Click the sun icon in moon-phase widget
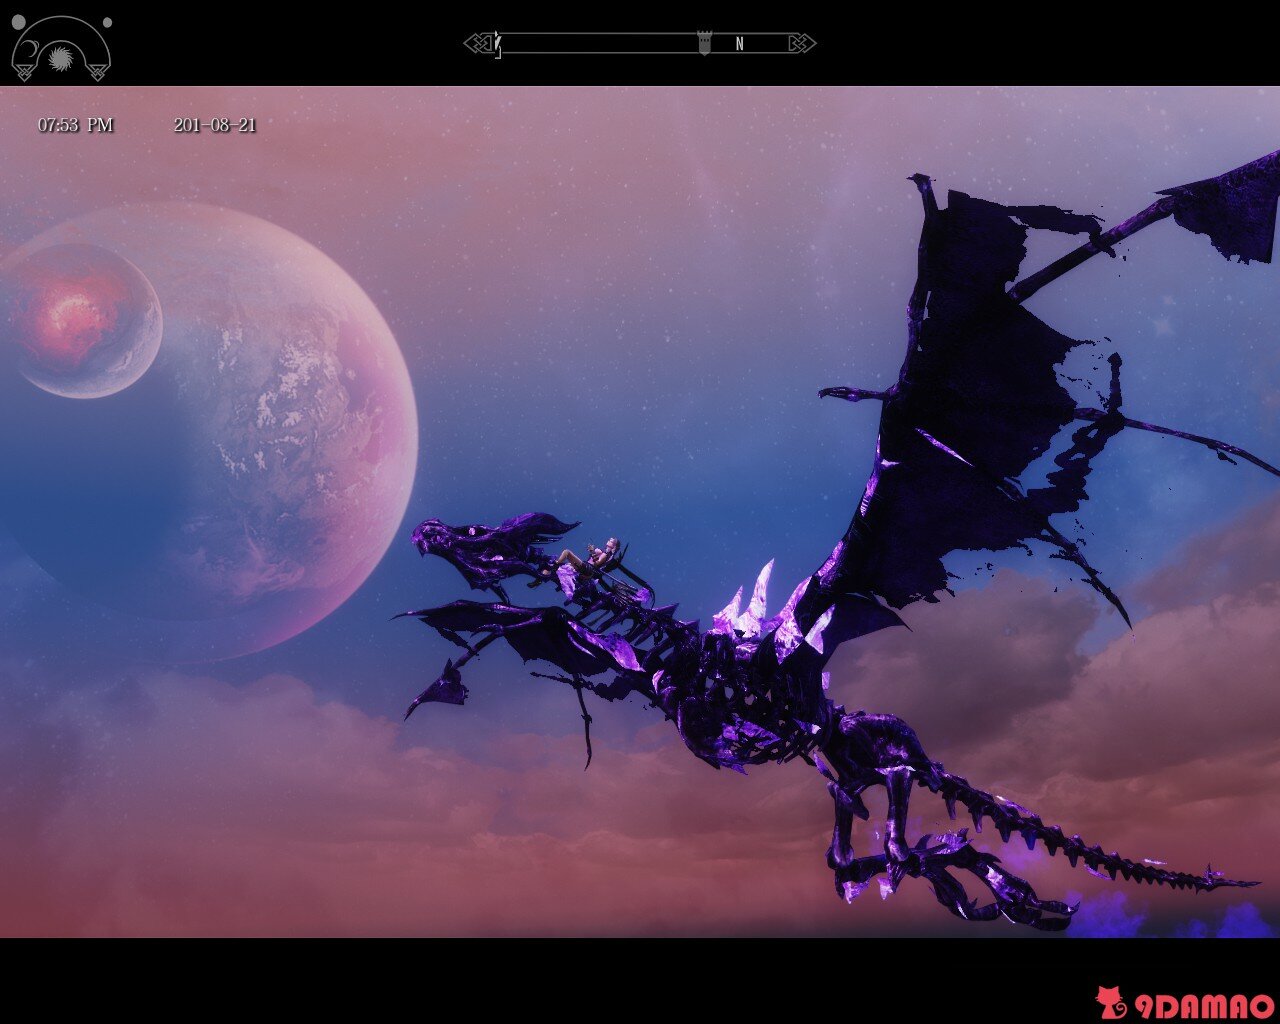Screen dimensions: 1280x1024 point(61,57)
